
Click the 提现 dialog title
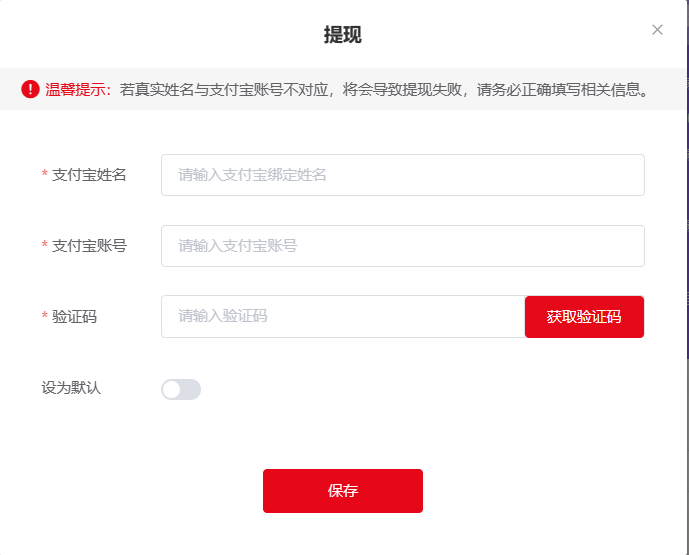343,34
